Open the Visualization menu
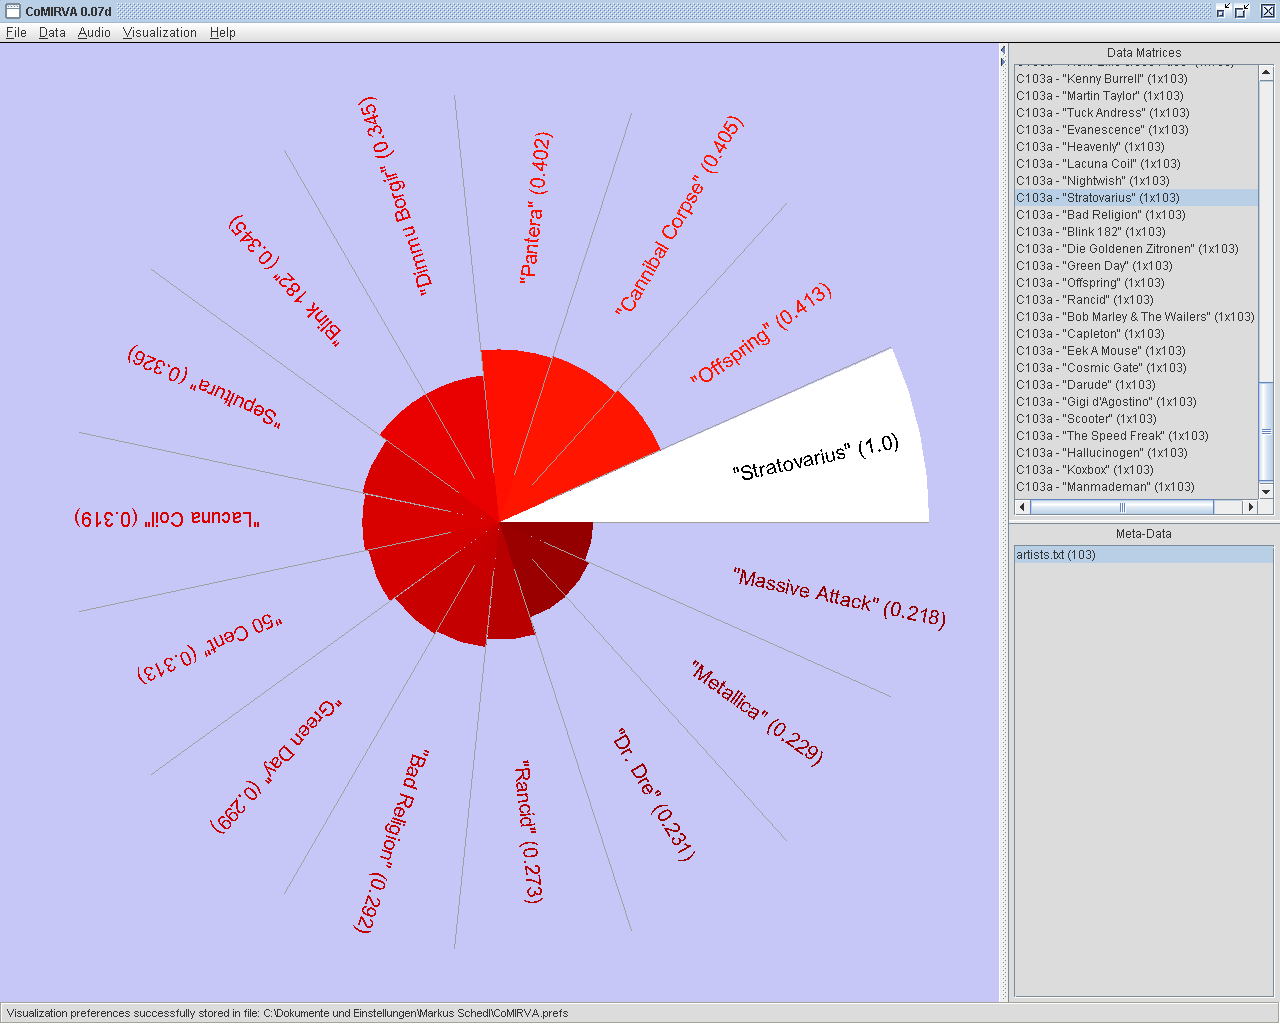 point(160,32)
